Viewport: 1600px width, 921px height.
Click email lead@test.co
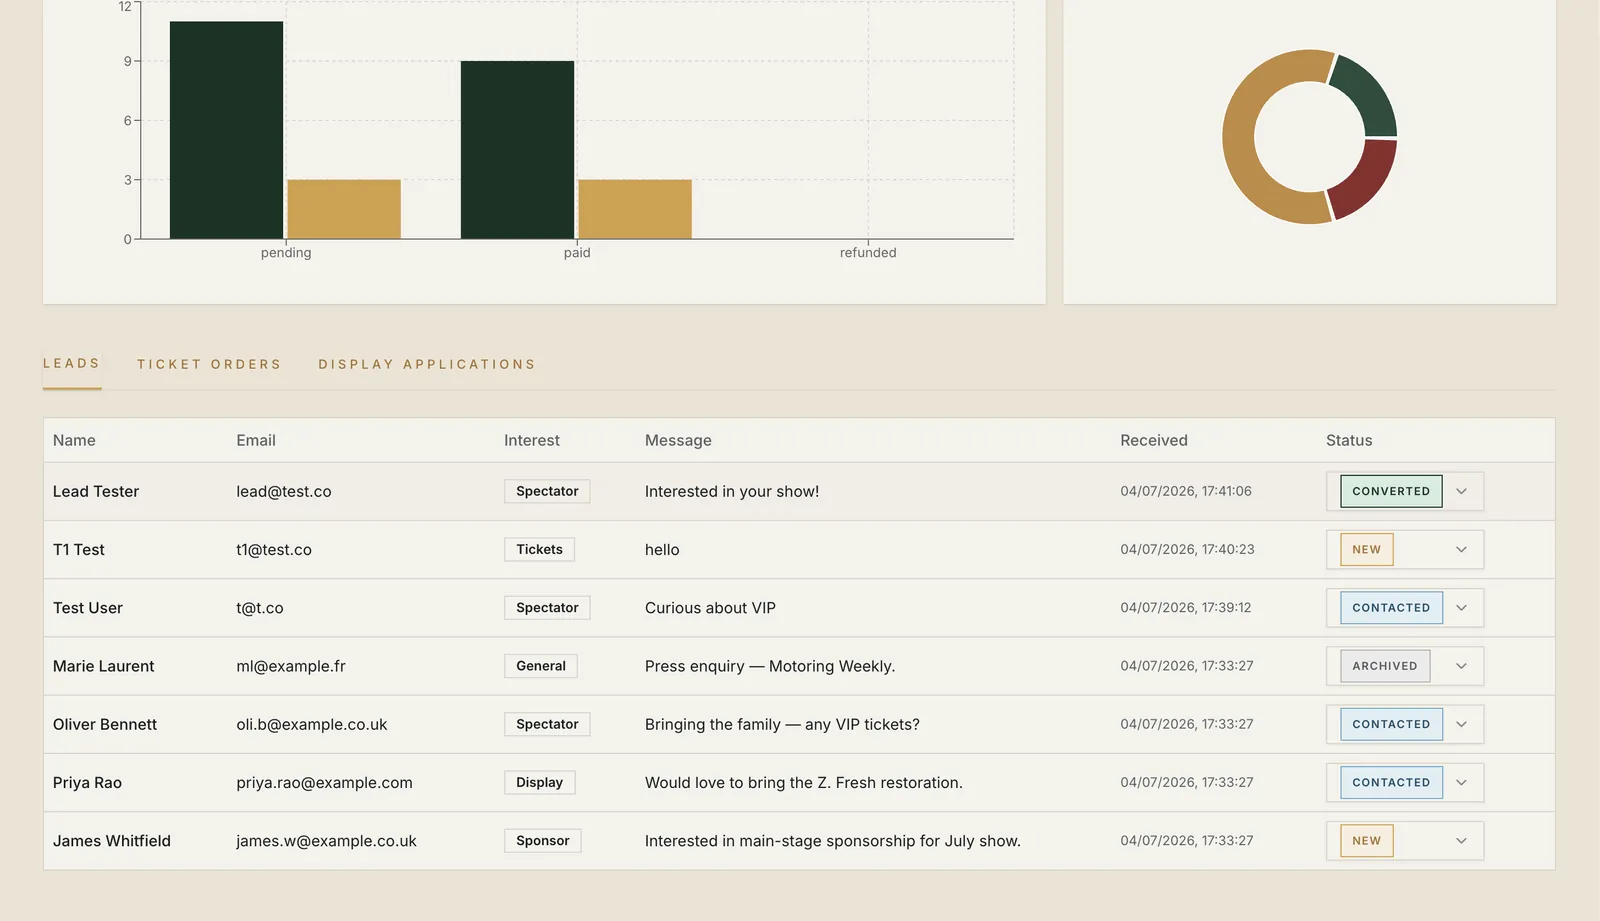coord(284,491)
